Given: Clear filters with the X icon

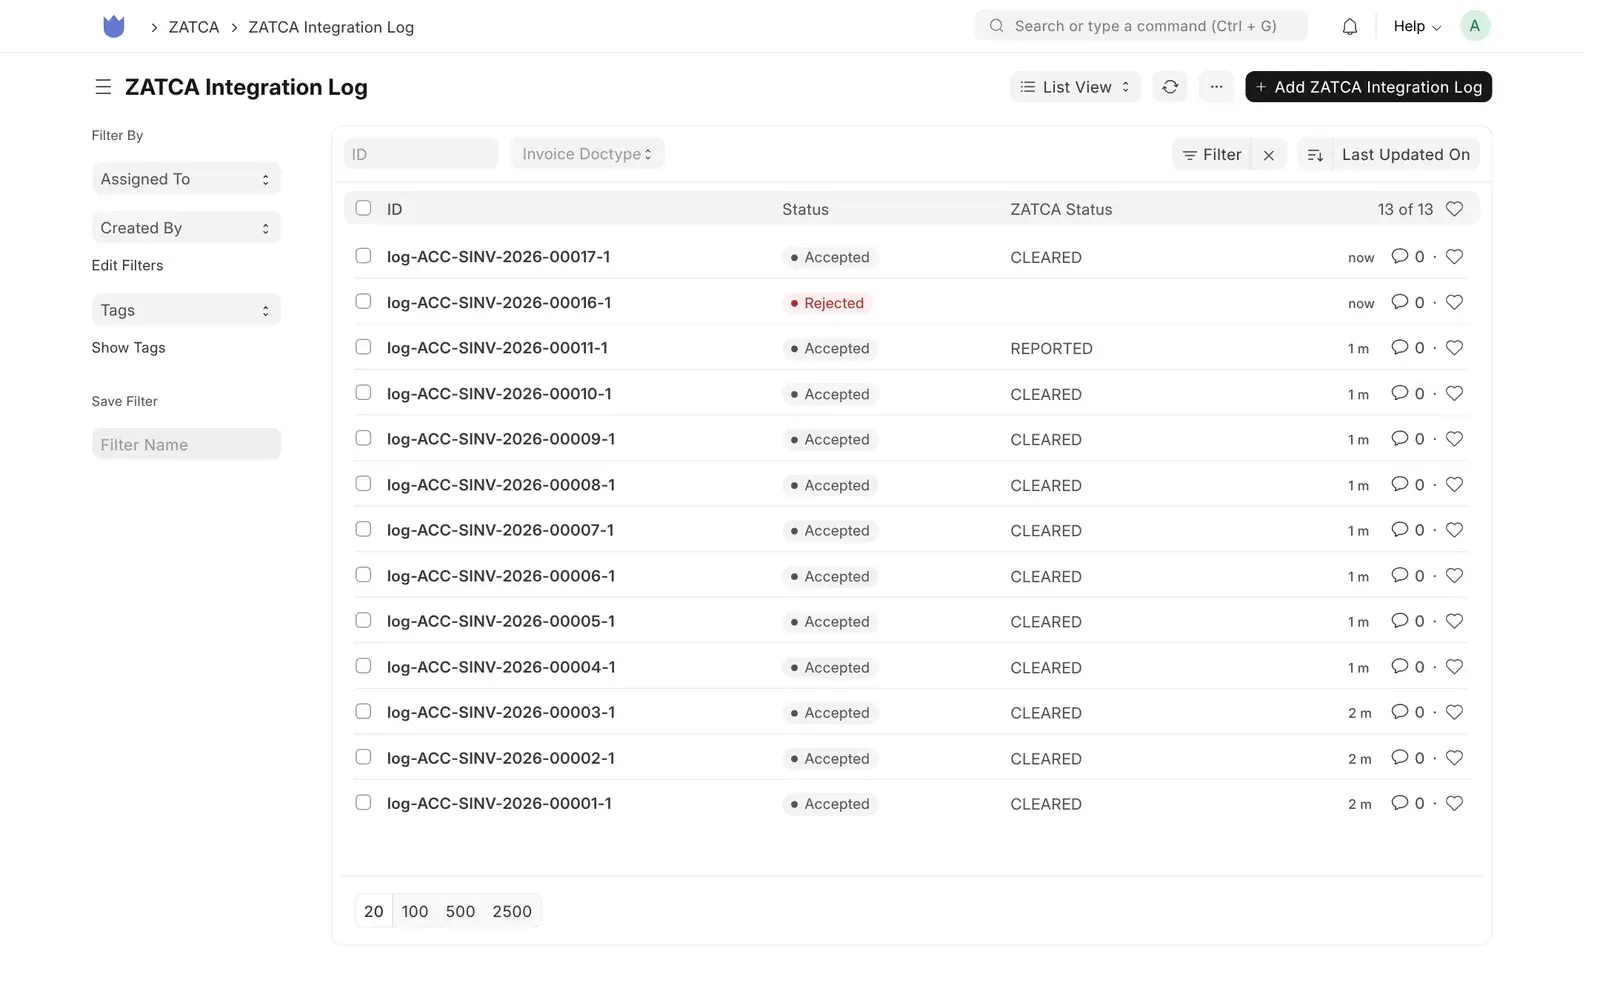Looking at the screenshot, I should coord(1269,155).
